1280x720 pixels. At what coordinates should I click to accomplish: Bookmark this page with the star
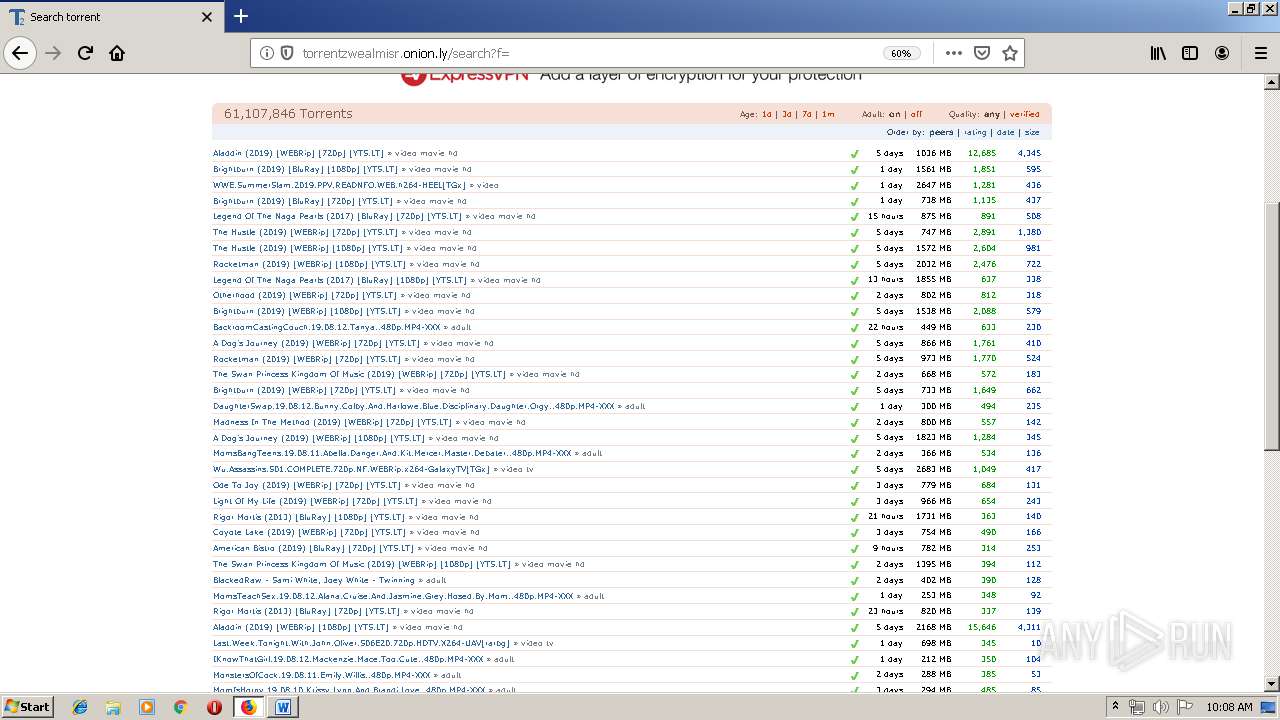[1010, 53]
